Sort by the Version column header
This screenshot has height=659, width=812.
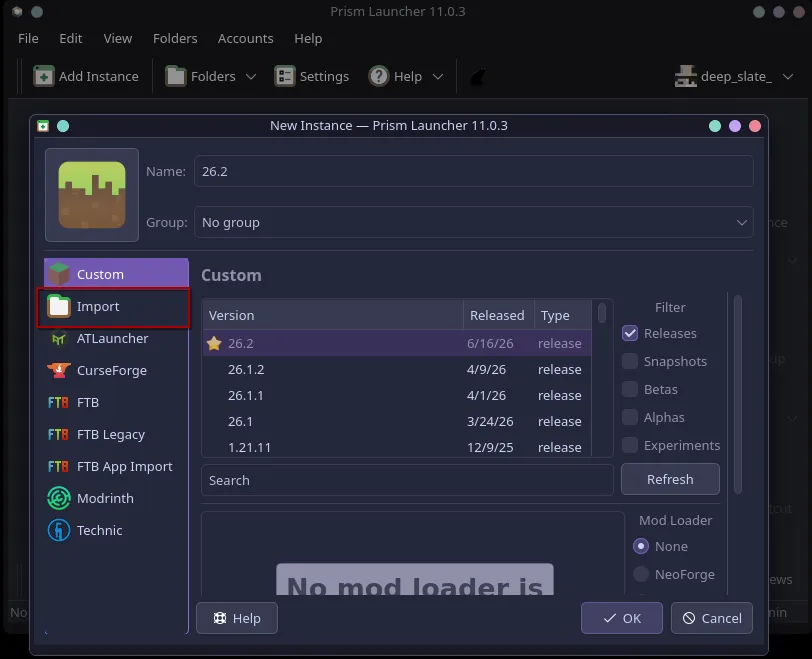333,315
